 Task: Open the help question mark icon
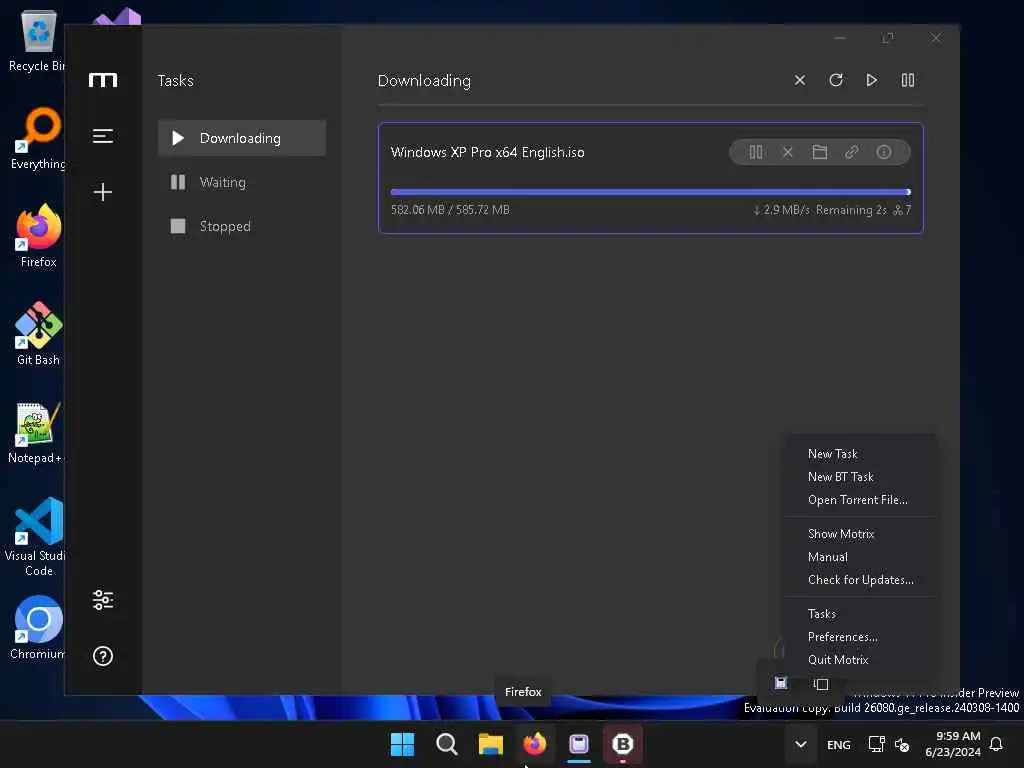tap(103, 656)
